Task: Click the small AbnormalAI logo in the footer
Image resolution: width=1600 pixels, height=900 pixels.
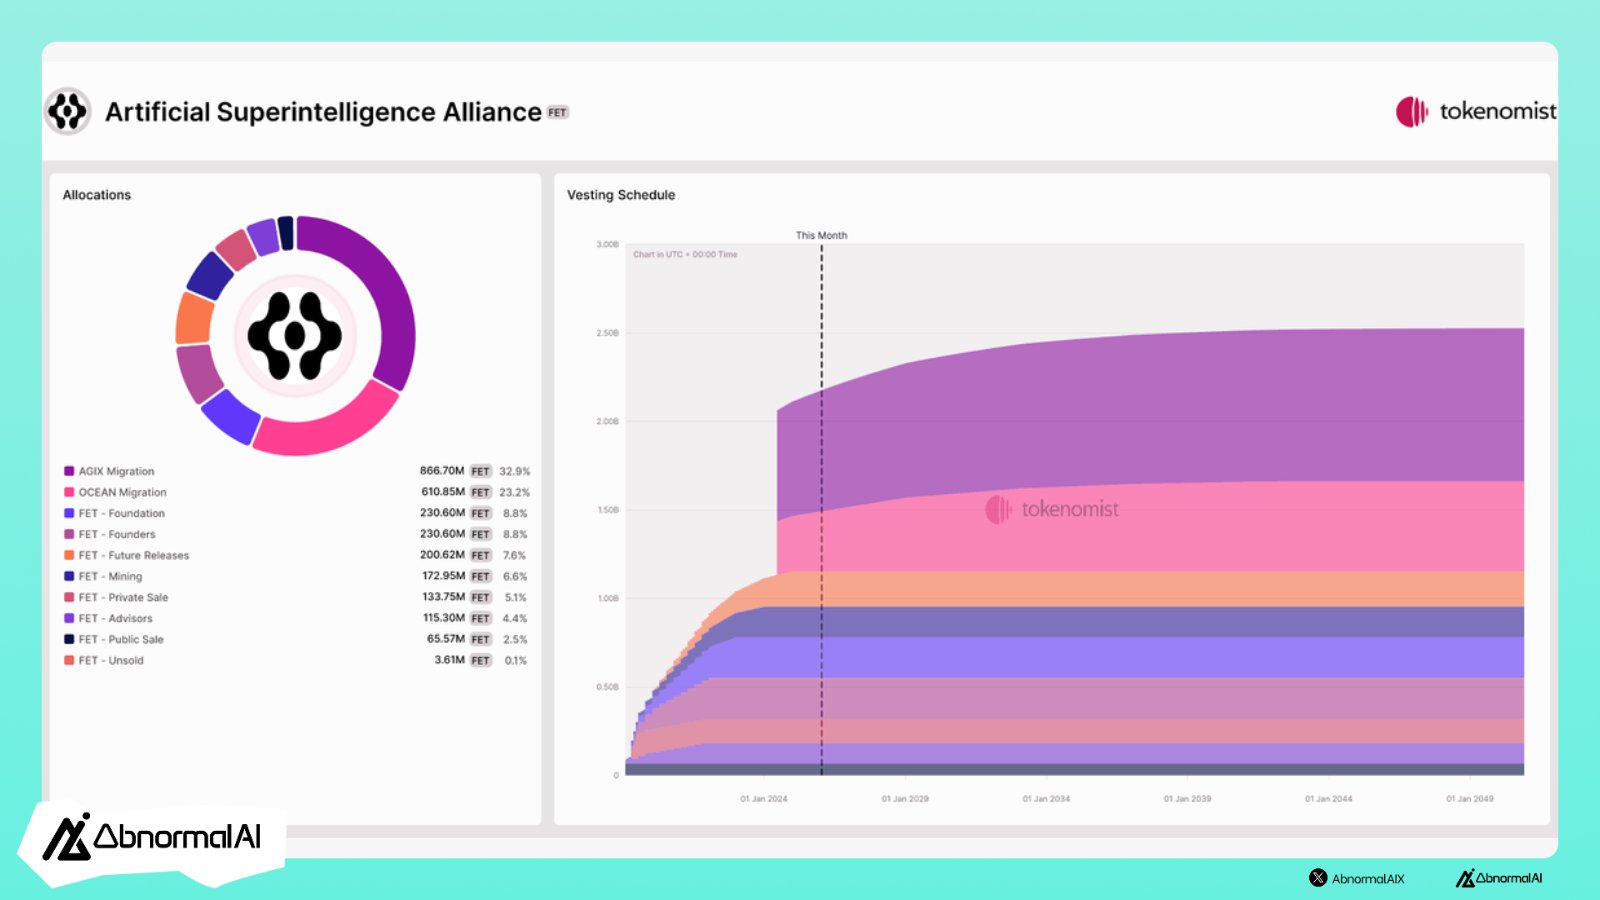Action: (x=1499, y=878)
